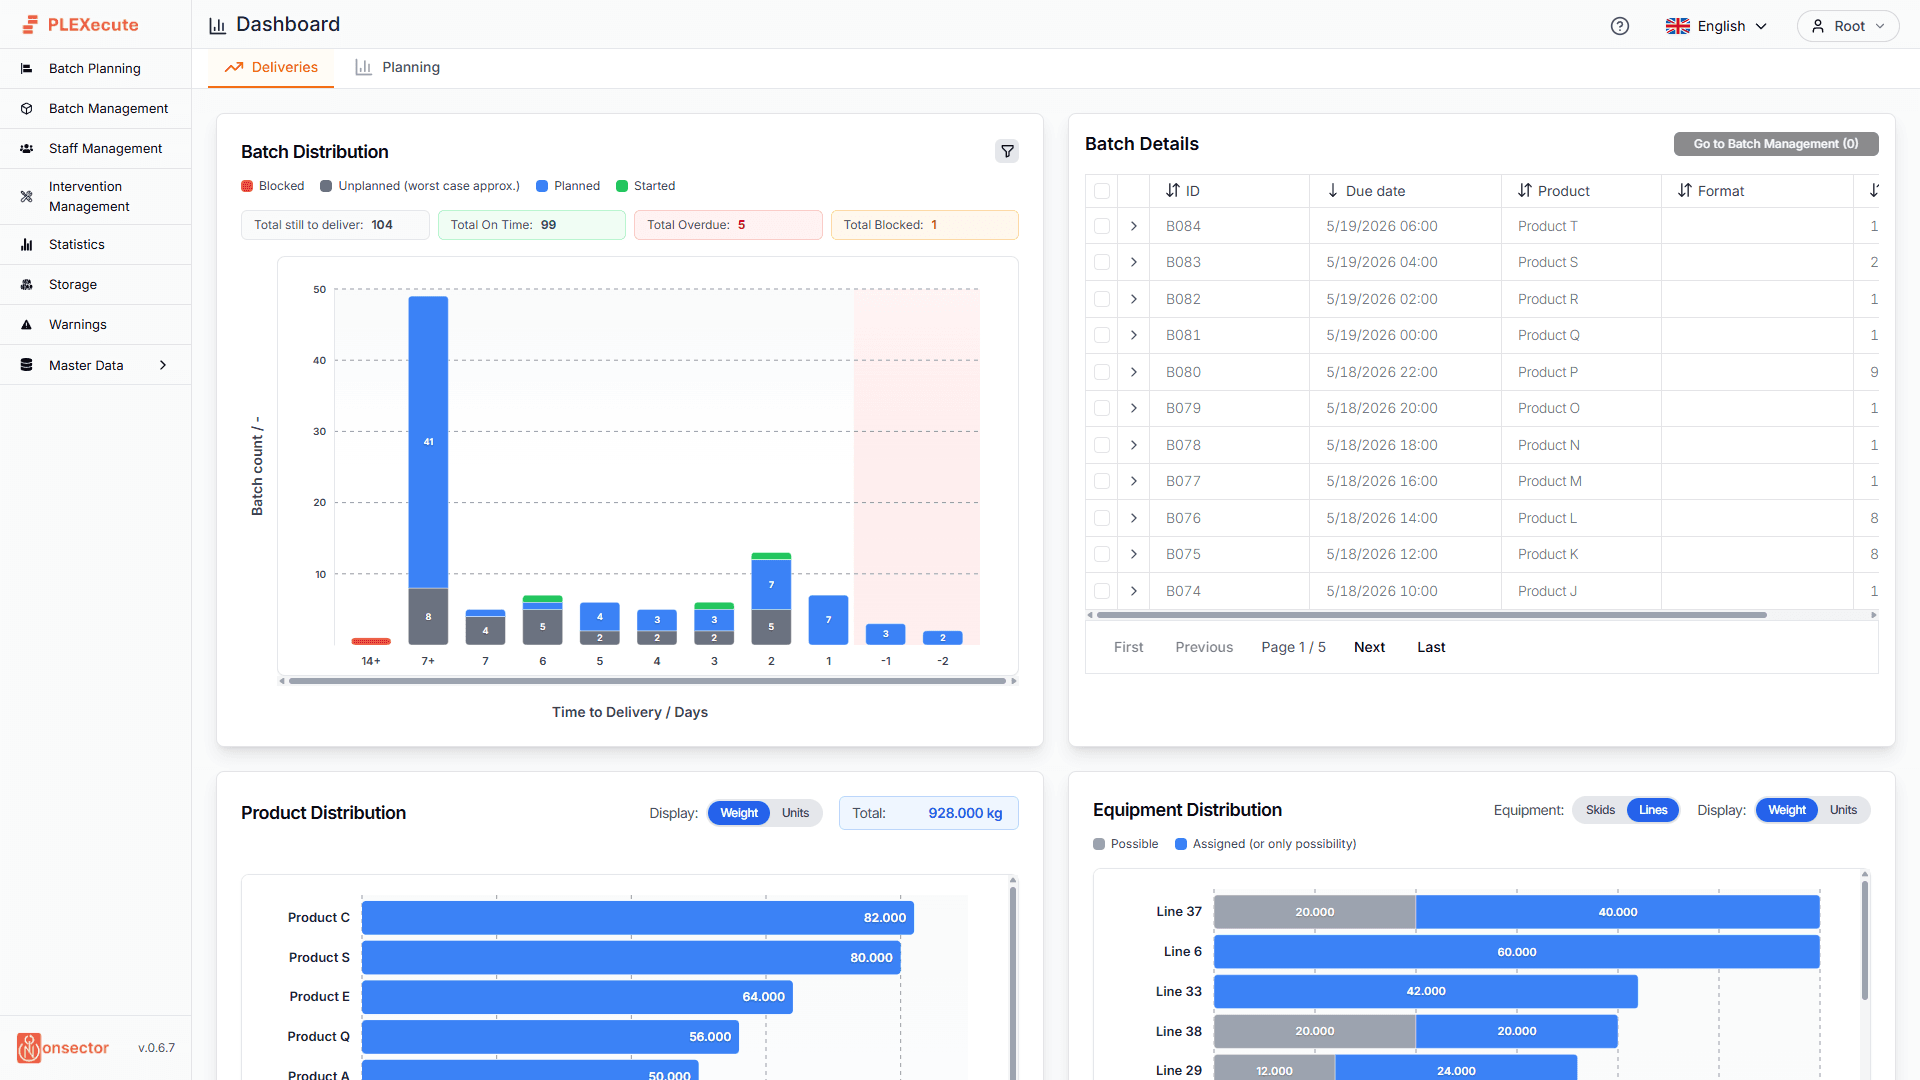This screenshot has height=1080, width=1920.
Task: Click the 7+ days planned bar showing 41
Action: (x=428, y=442)
